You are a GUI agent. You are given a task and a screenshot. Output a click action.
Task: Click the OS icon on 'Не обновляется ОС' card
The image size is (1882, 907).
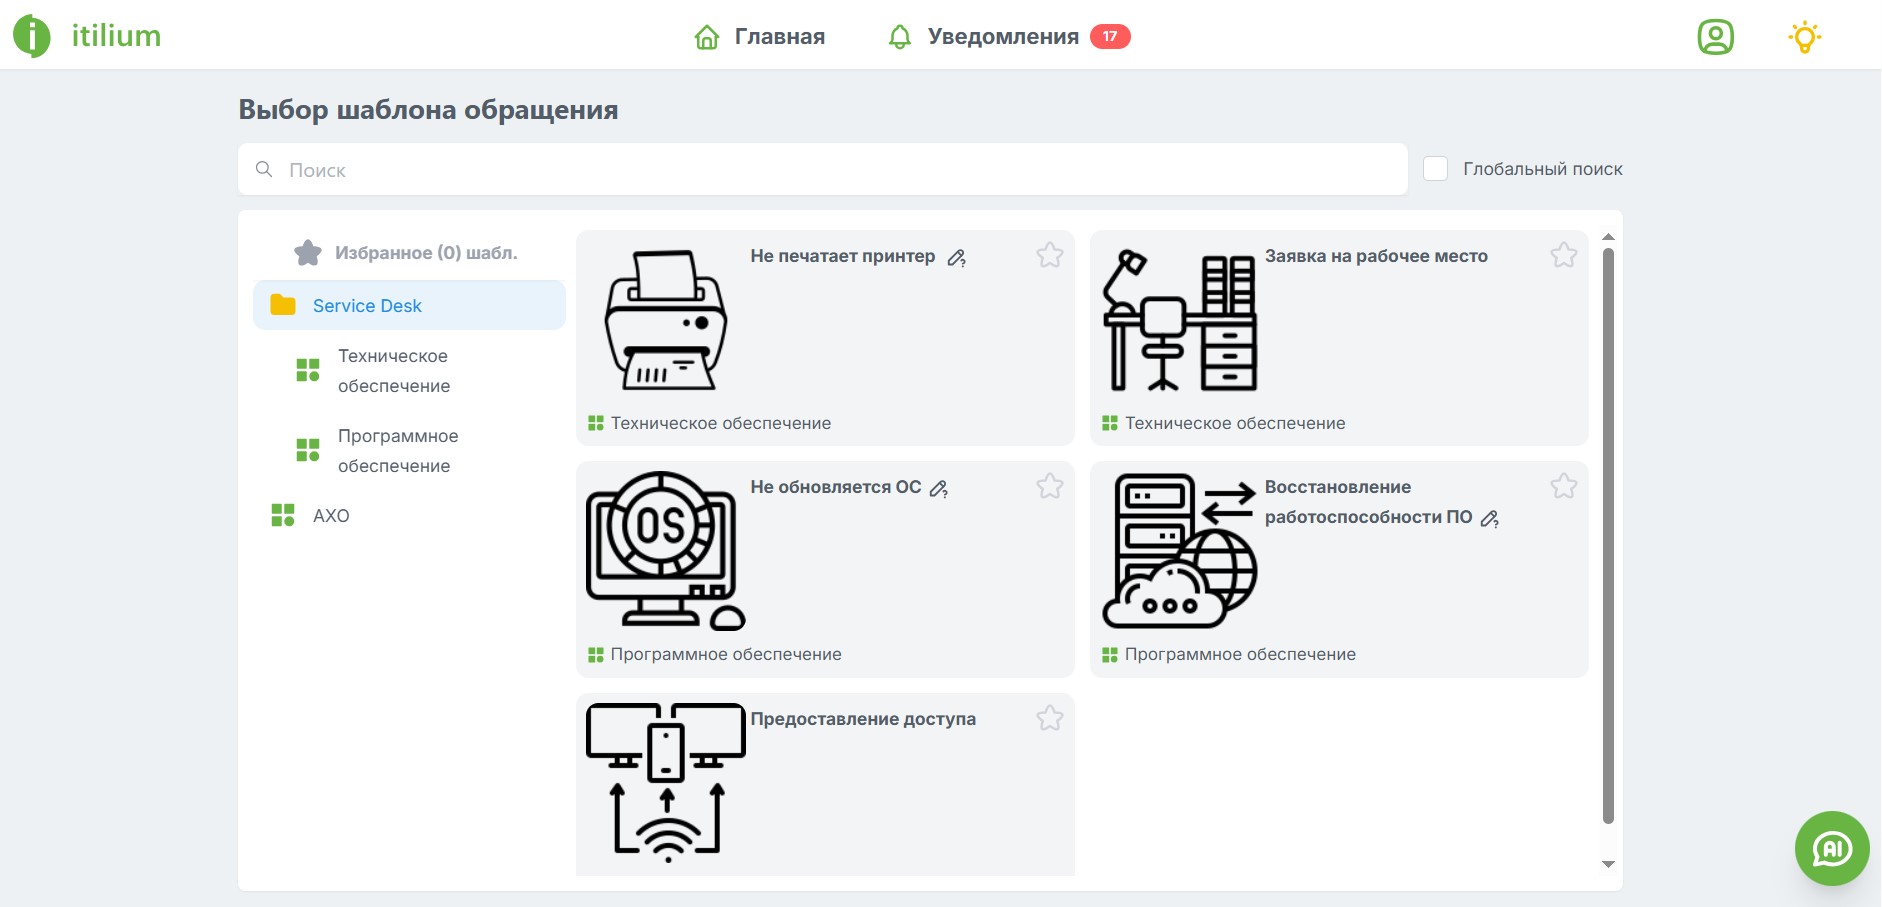tap(663, 548)
